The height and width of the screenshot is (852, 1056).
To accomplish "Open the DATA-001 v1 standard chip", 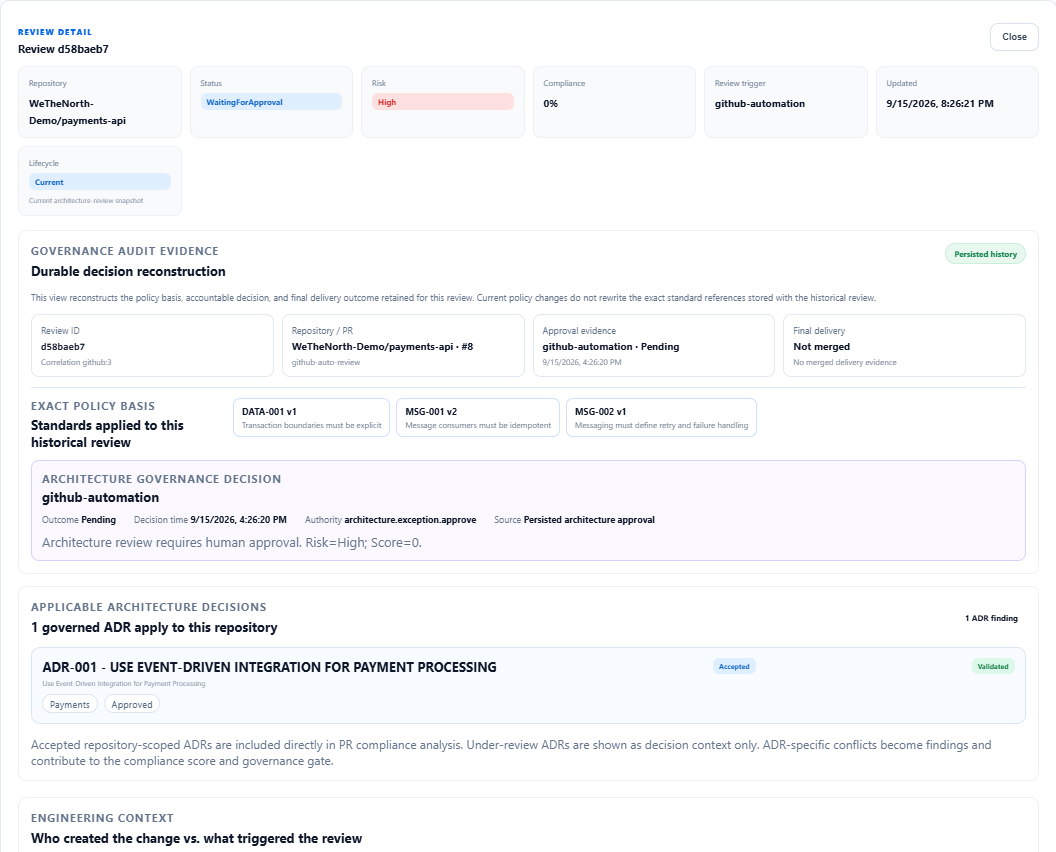I will tap(311, 418).
